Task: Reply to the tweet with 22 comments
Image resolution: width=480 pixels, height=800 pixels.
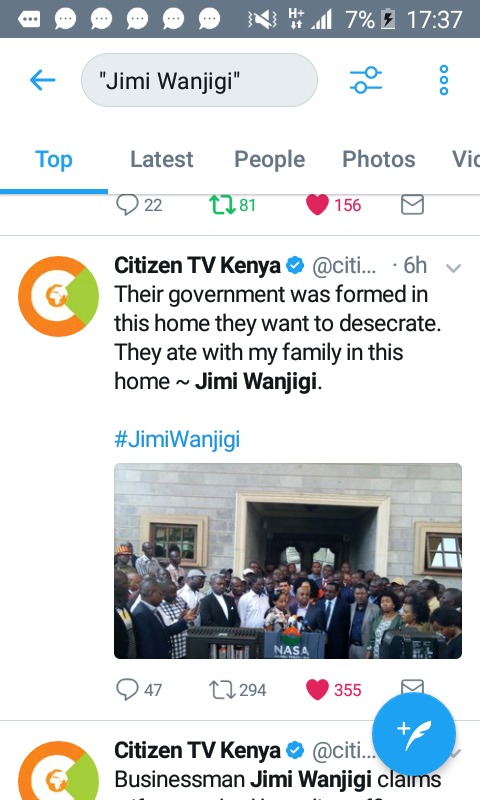Action: click(x=127, y=205)
